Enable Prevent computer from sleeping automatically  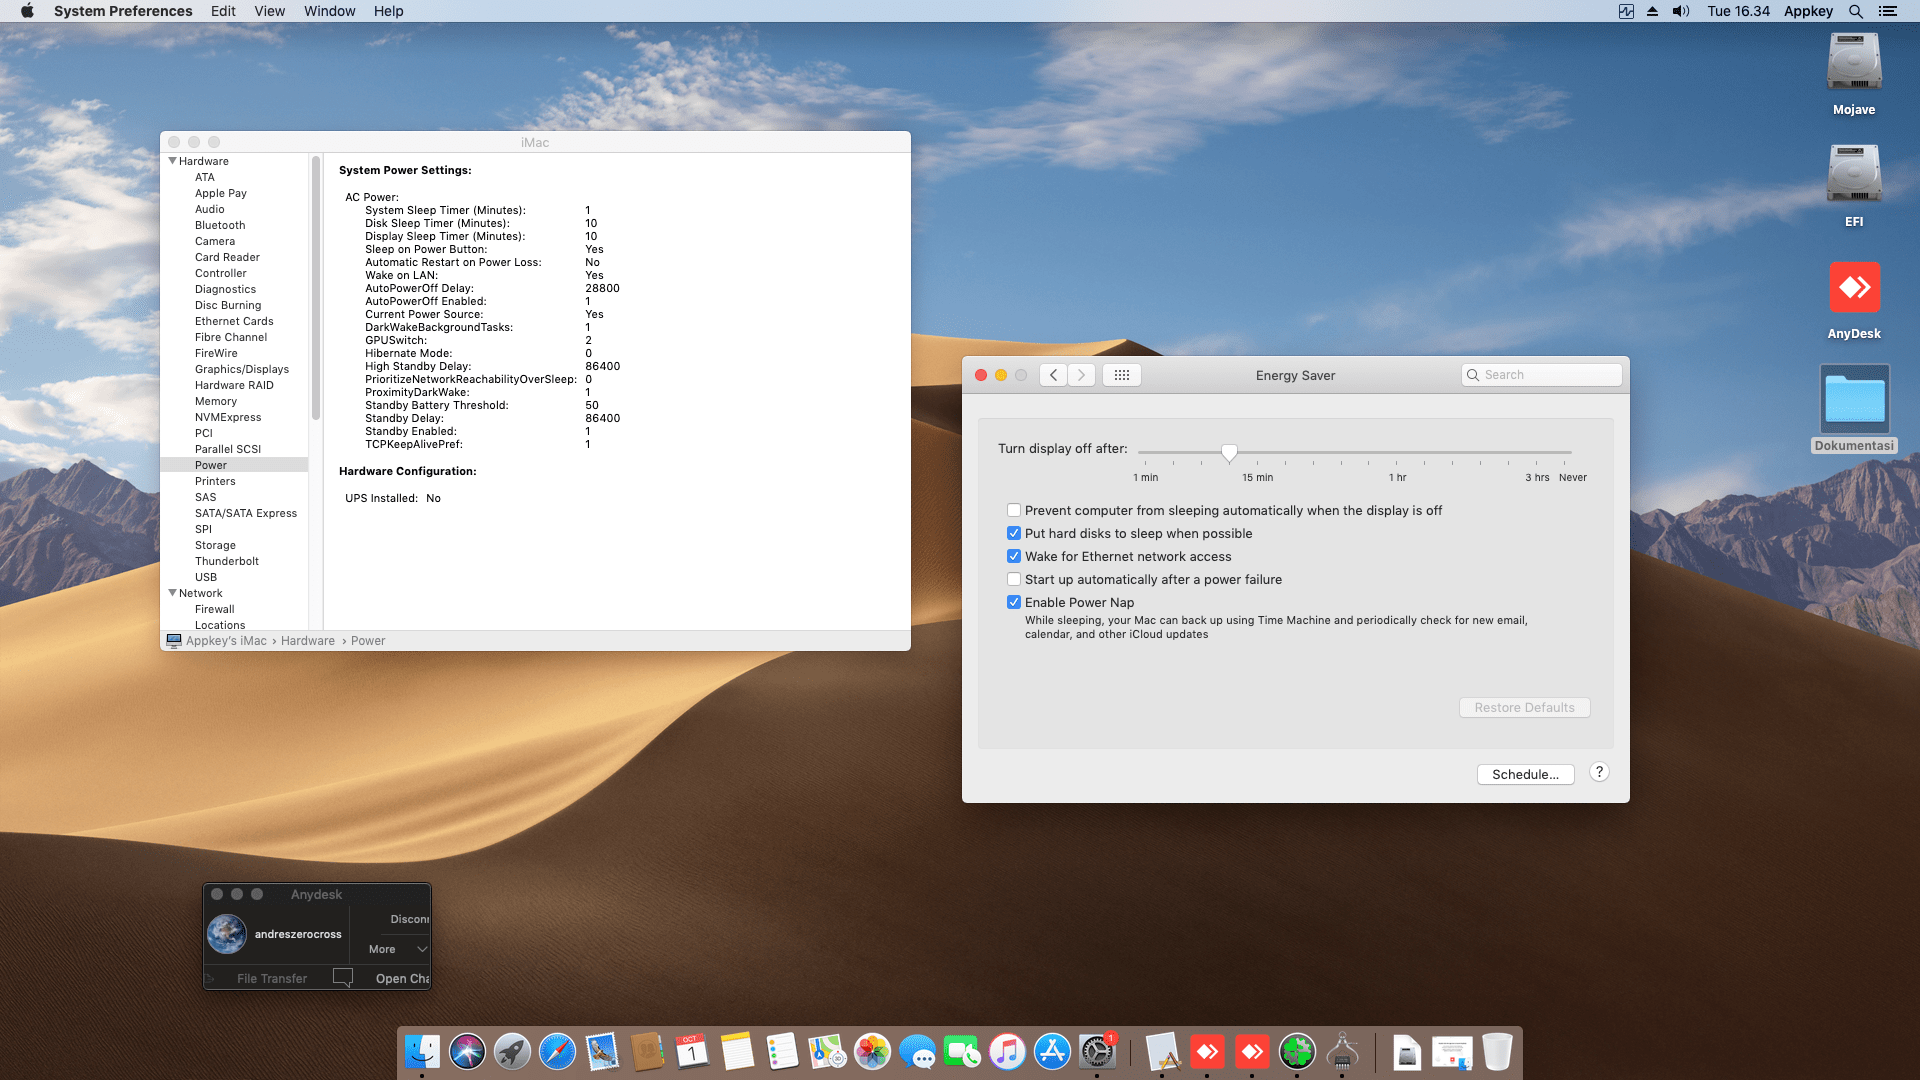(x=1014, y=510)
